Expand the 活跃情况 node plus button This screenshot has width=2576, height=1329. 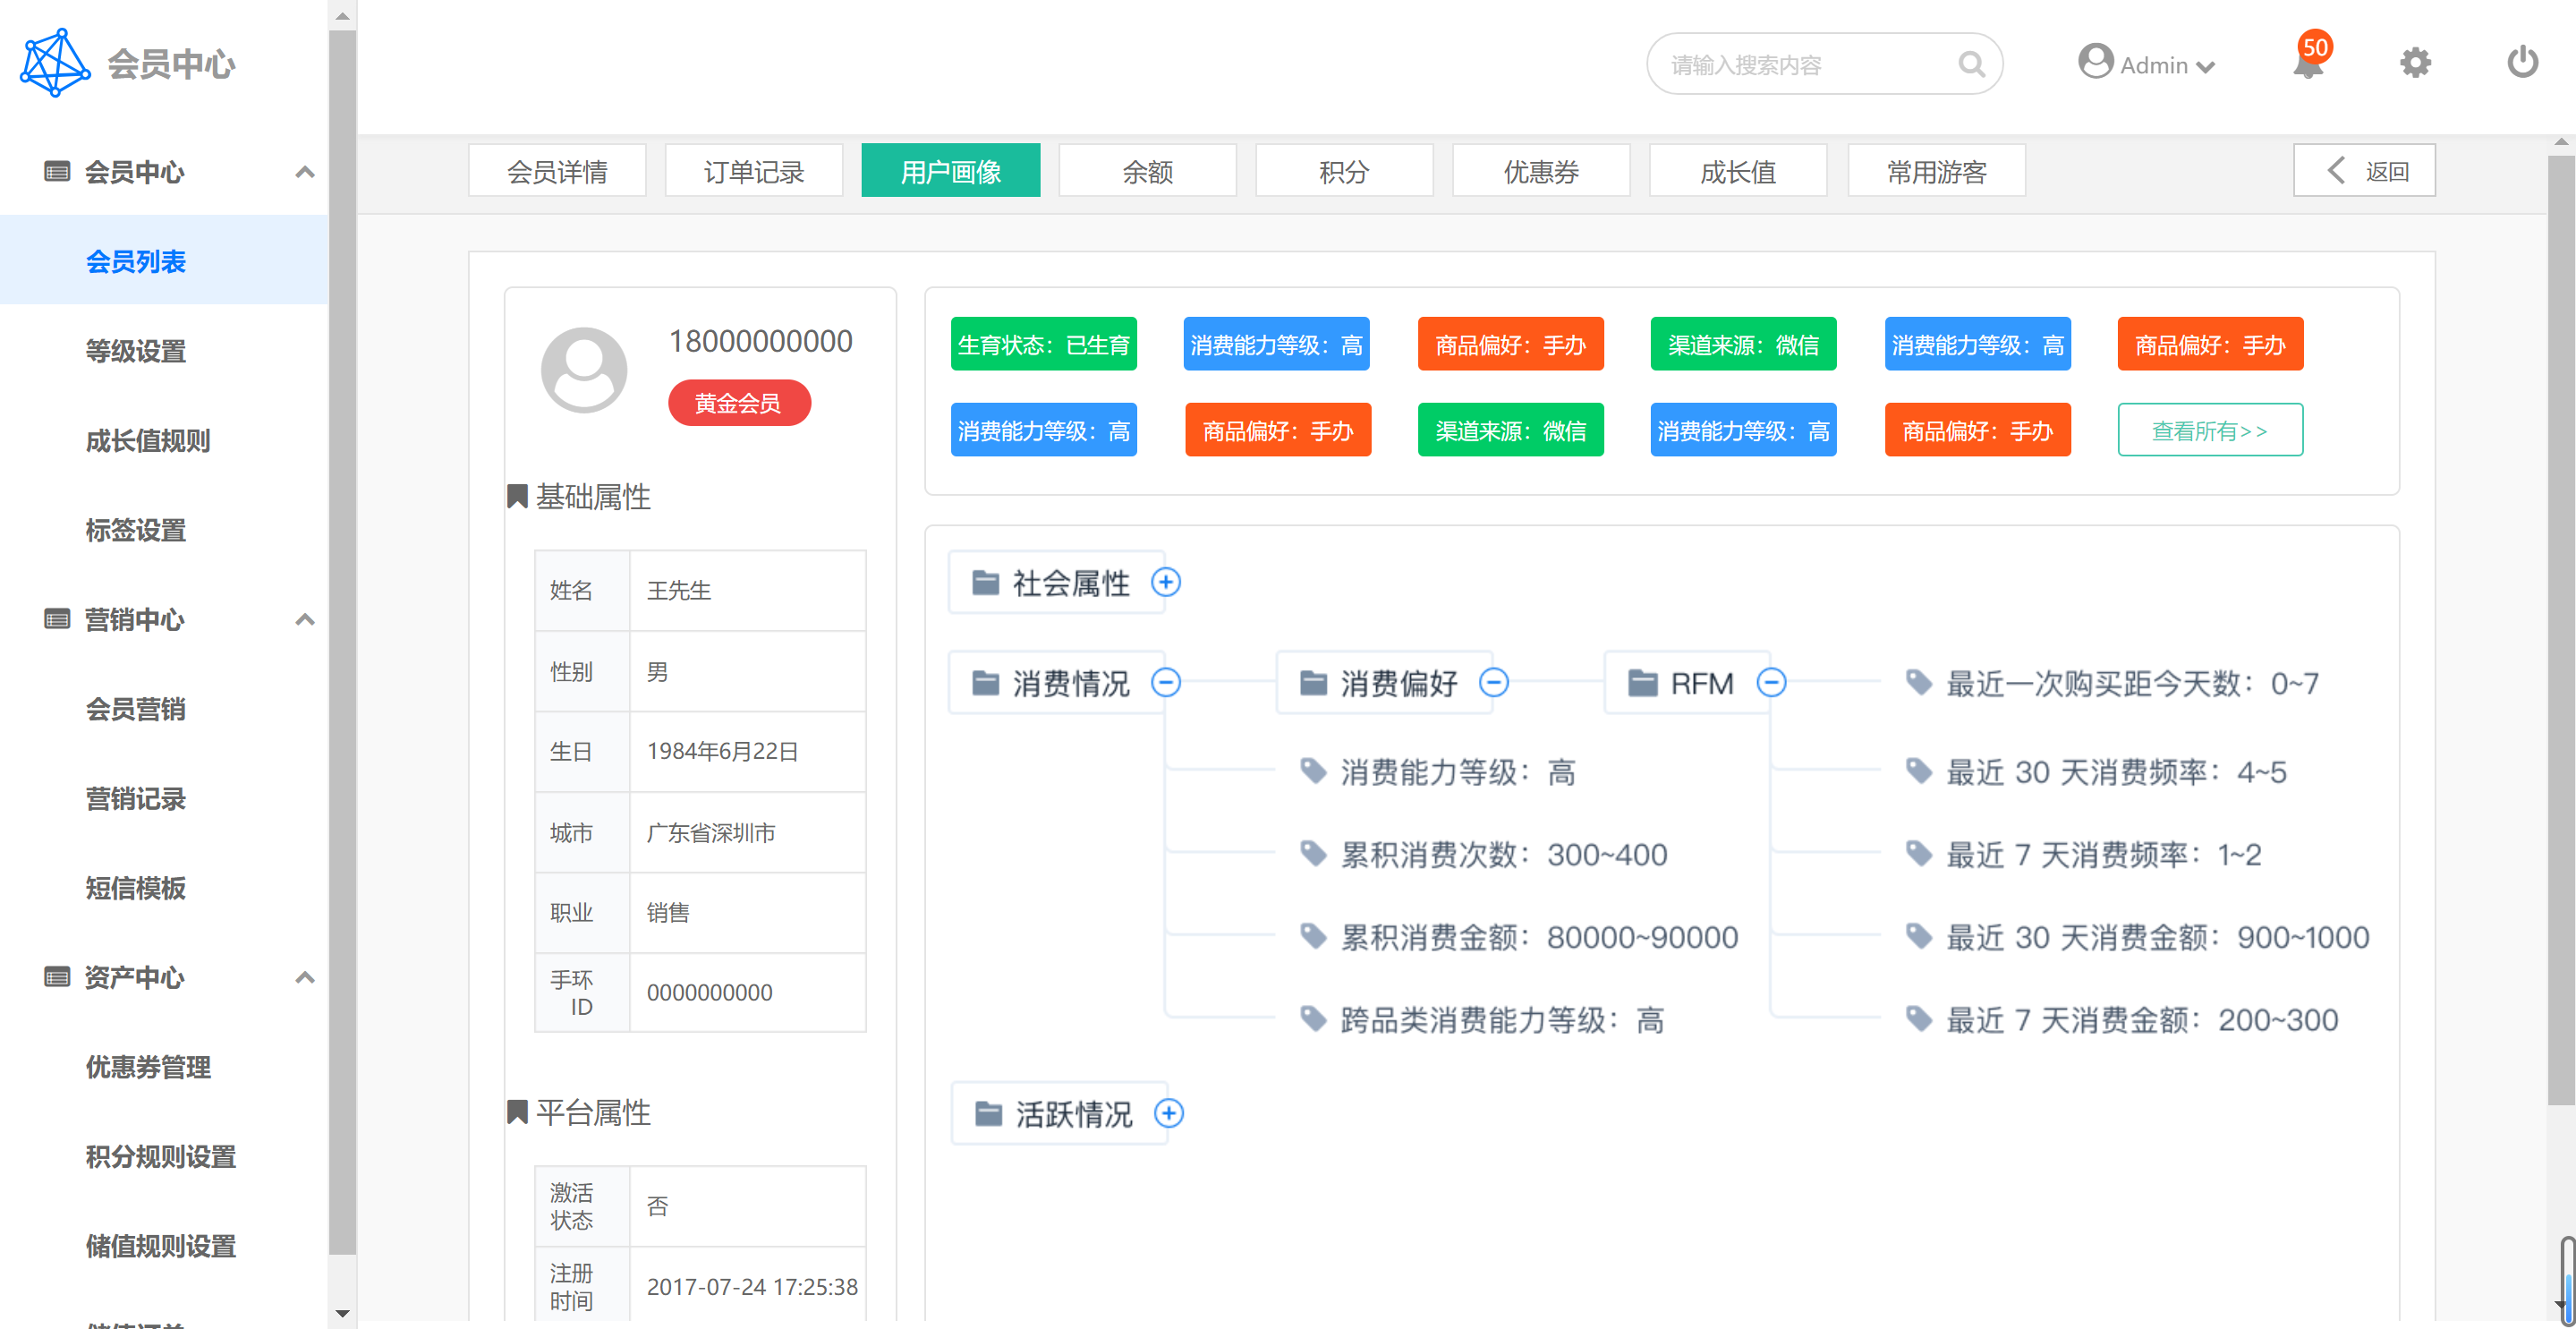pyautogui.click(x=1168, y=1113)
